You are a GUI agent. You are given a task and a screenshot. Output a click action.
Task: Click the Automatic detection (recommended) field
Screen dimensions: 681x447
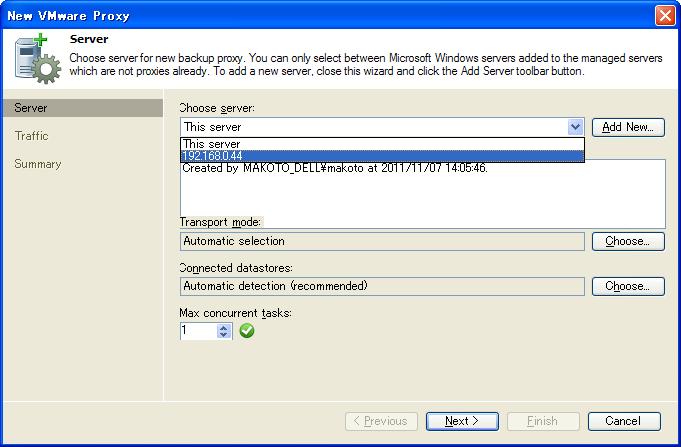point(382,286)
